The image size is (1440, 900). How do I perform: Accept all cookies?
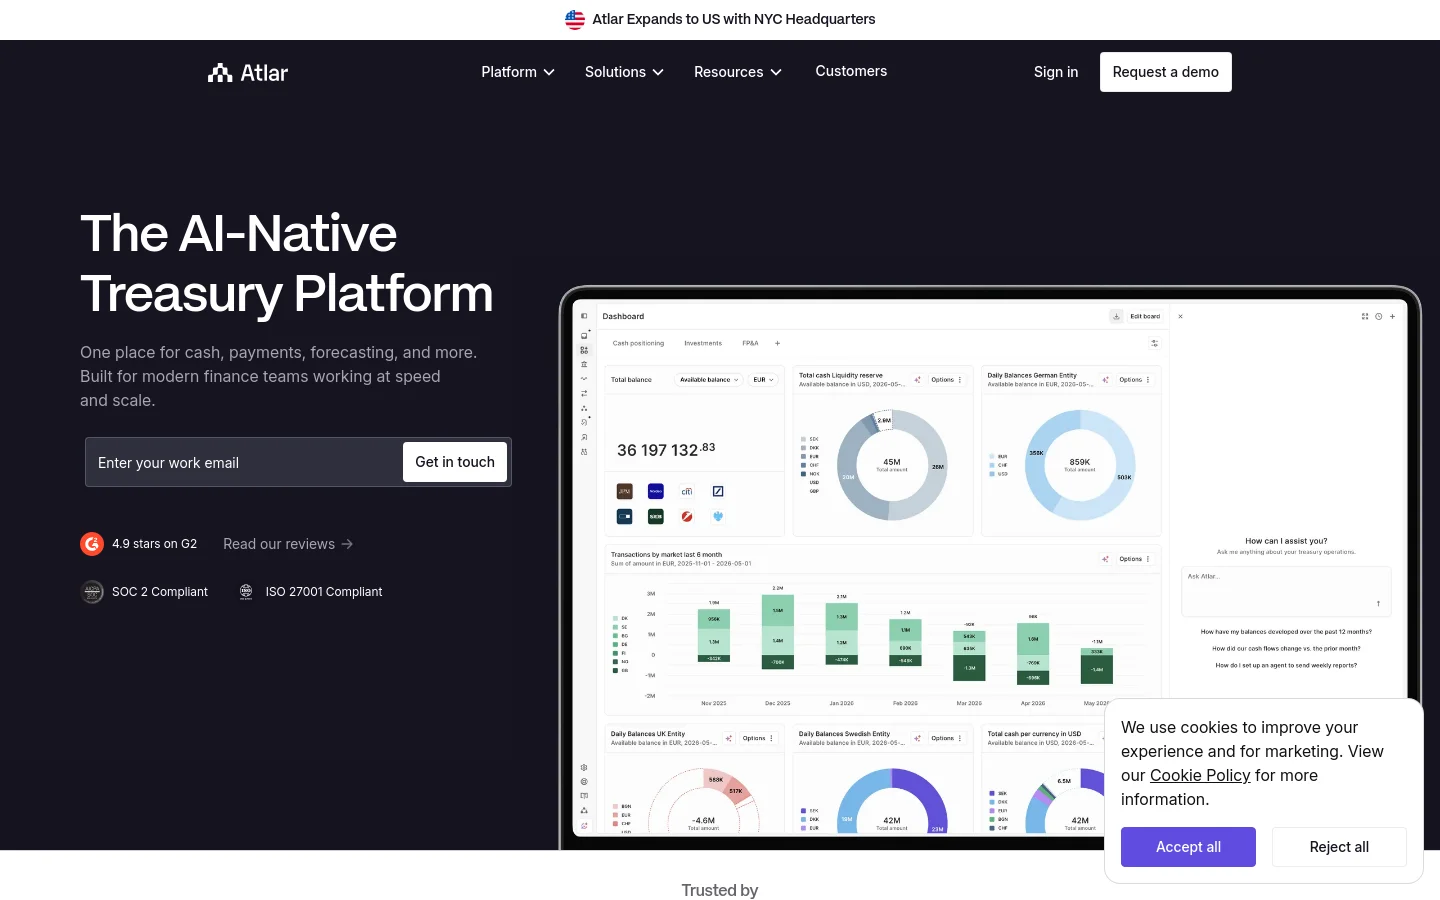tap(1188, 847)
